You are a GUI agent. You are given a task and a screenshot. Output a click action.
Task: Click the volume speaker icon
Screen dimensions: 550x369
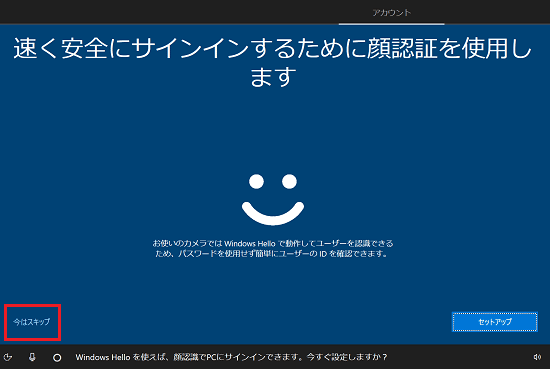[537, 357]
